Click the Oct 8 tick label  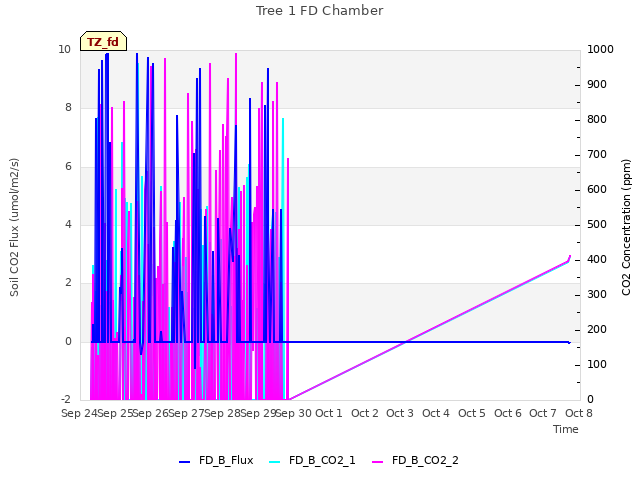(x=579, y=413)
